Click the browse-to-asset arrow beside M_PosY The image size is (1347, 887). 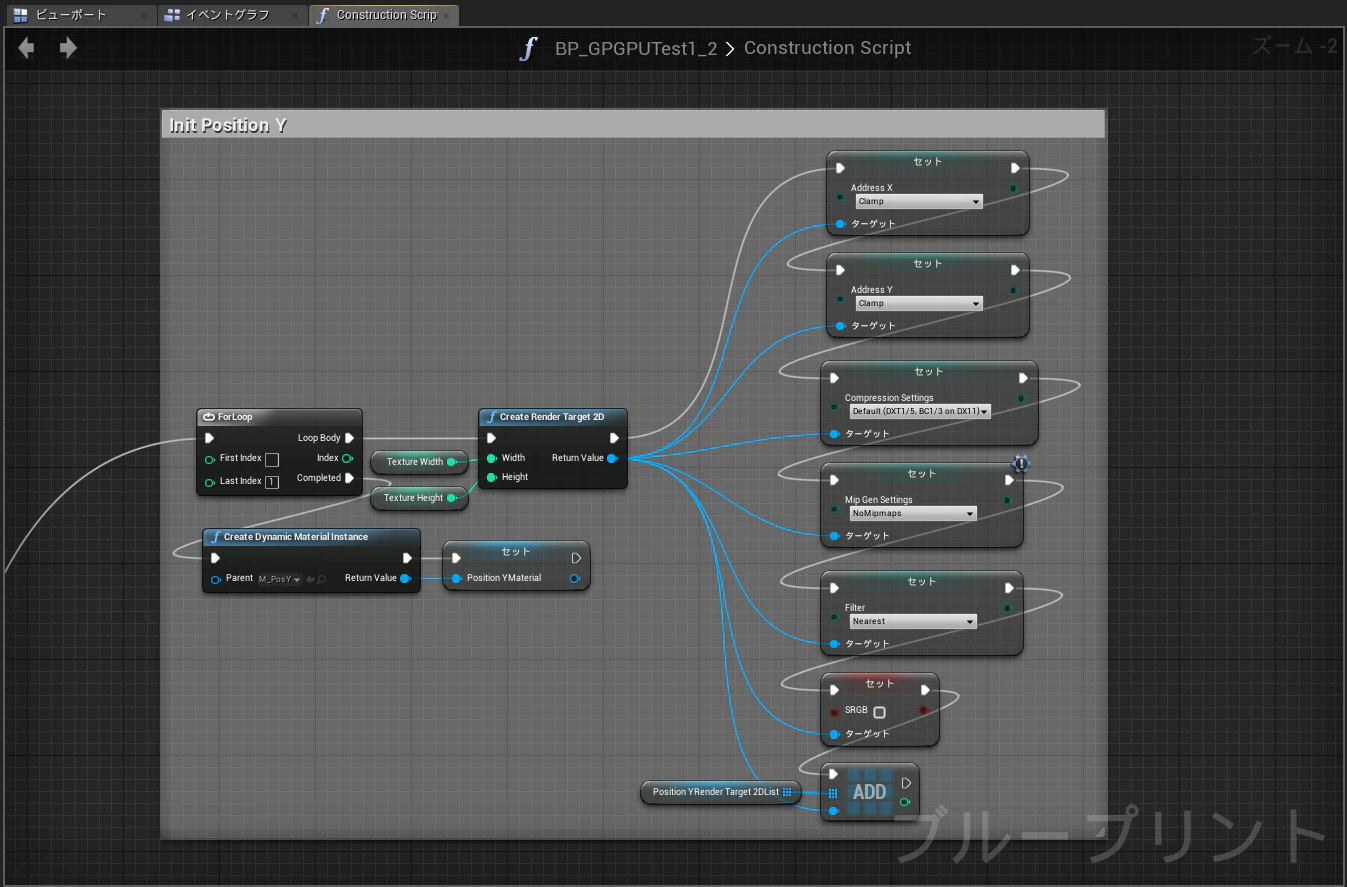[311, 579]
